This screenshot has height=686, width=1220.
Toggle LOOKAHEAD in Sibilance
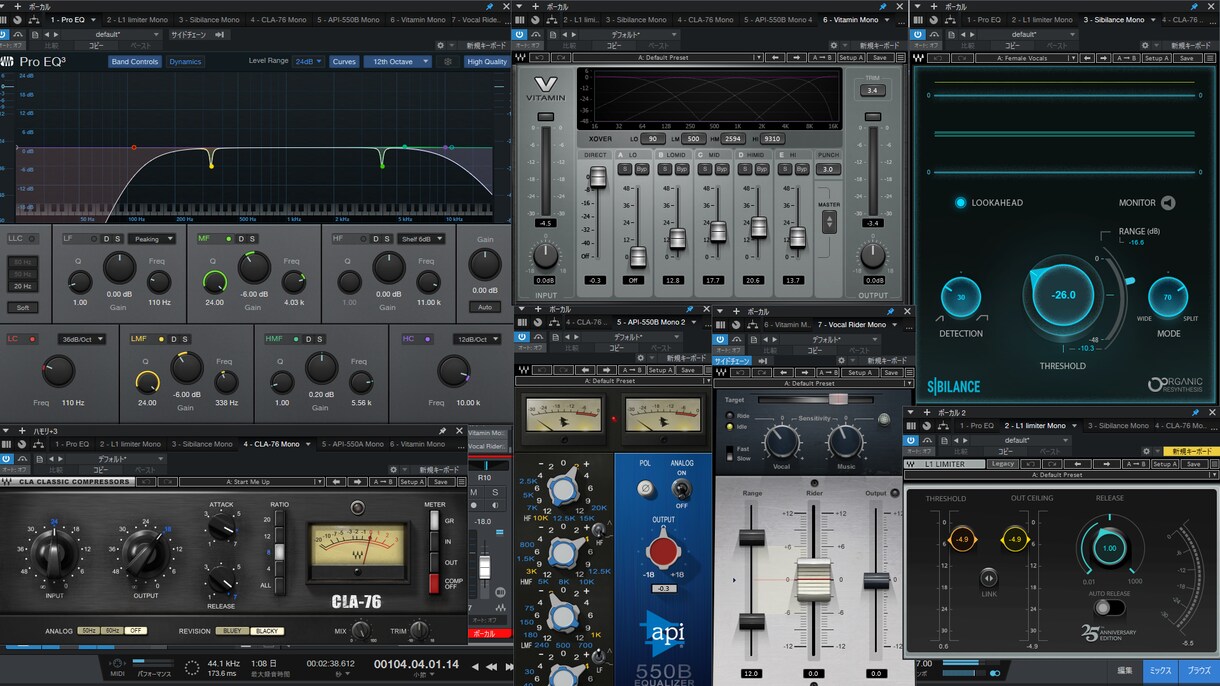tap(961, 202)
